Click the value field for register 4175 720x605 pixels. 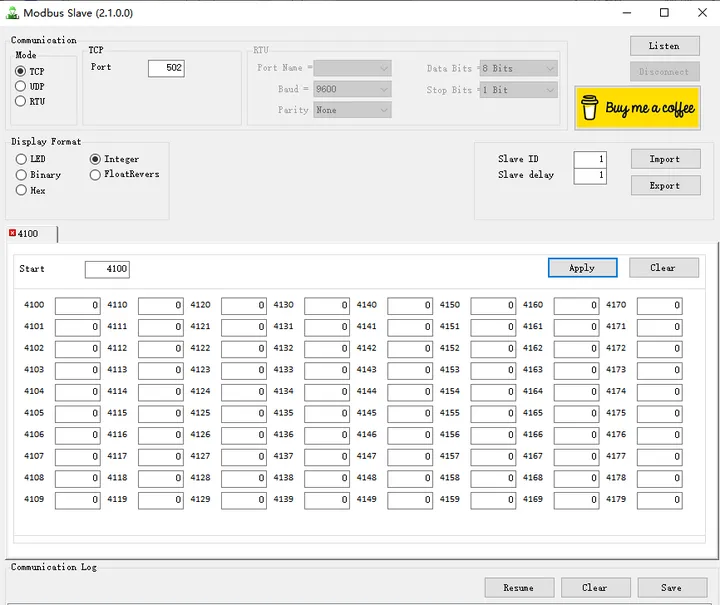[x=659, y=414]
